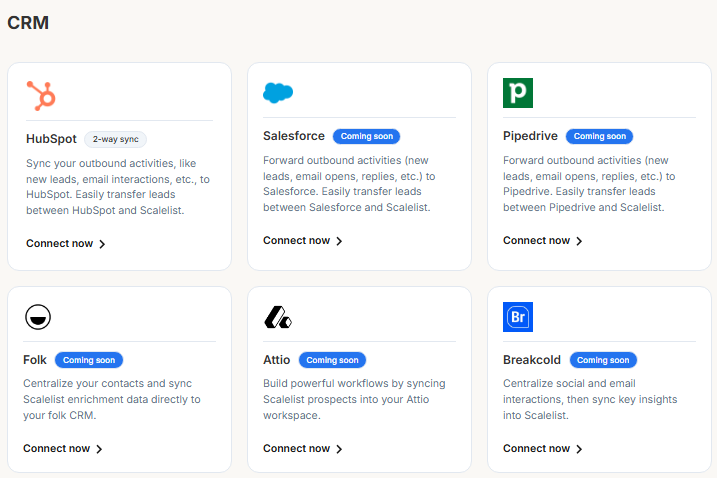Click the chevron arrow beside HubSpot Connect now

click(x=102, y=244)
